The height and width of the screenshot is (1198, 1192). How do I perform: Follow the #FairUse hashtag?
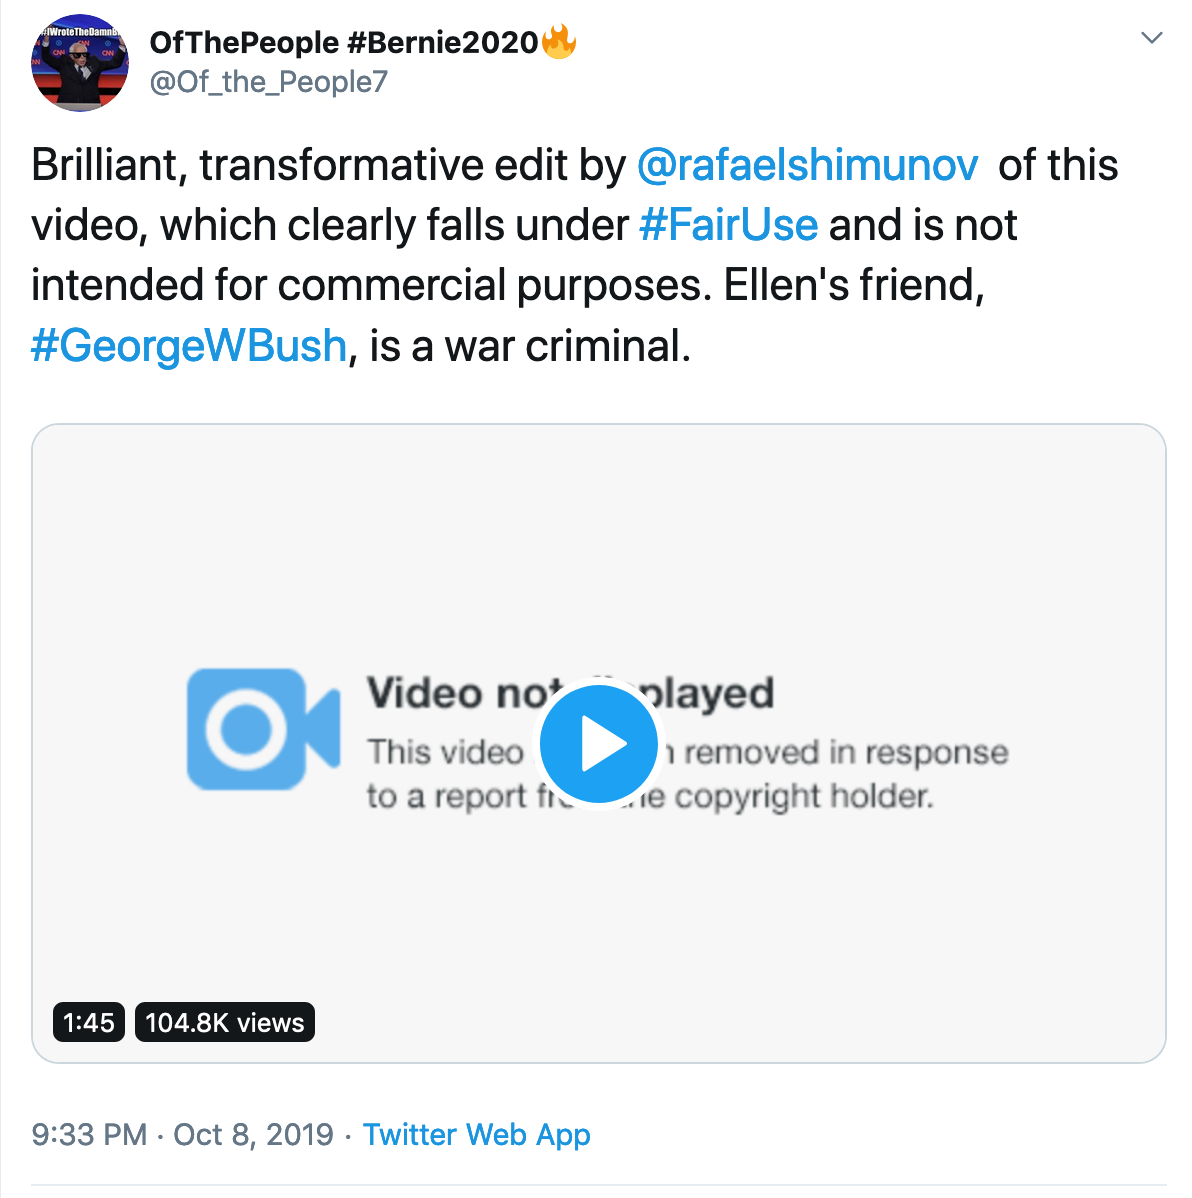tap(728, 226)
